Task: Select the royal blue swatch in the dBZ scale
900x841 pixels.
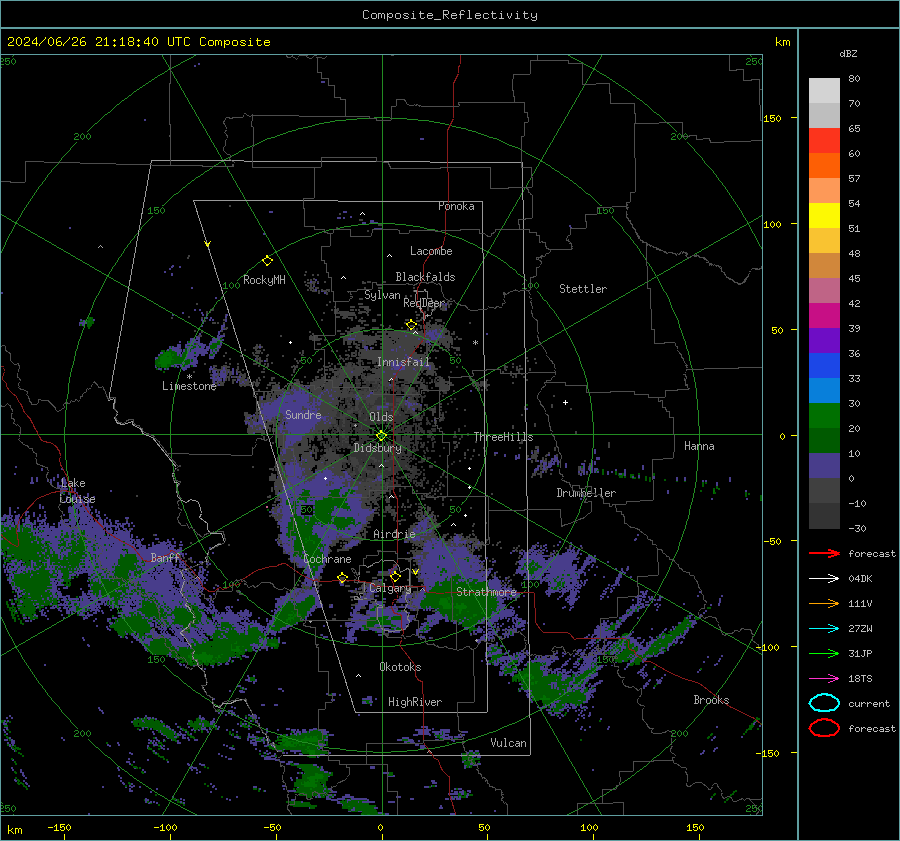Action: click(824, 366)
